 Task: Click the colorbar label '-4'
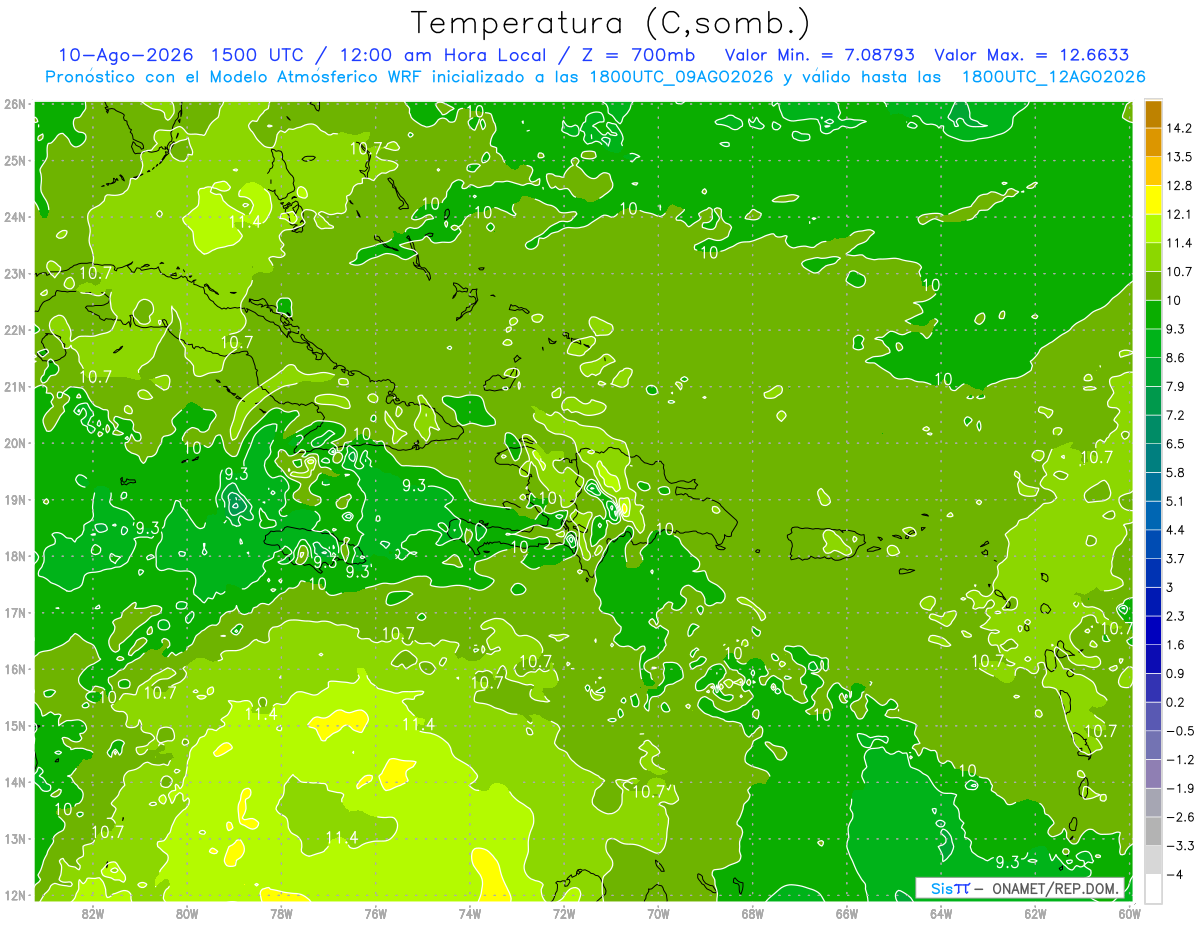tap(1175, 873)
